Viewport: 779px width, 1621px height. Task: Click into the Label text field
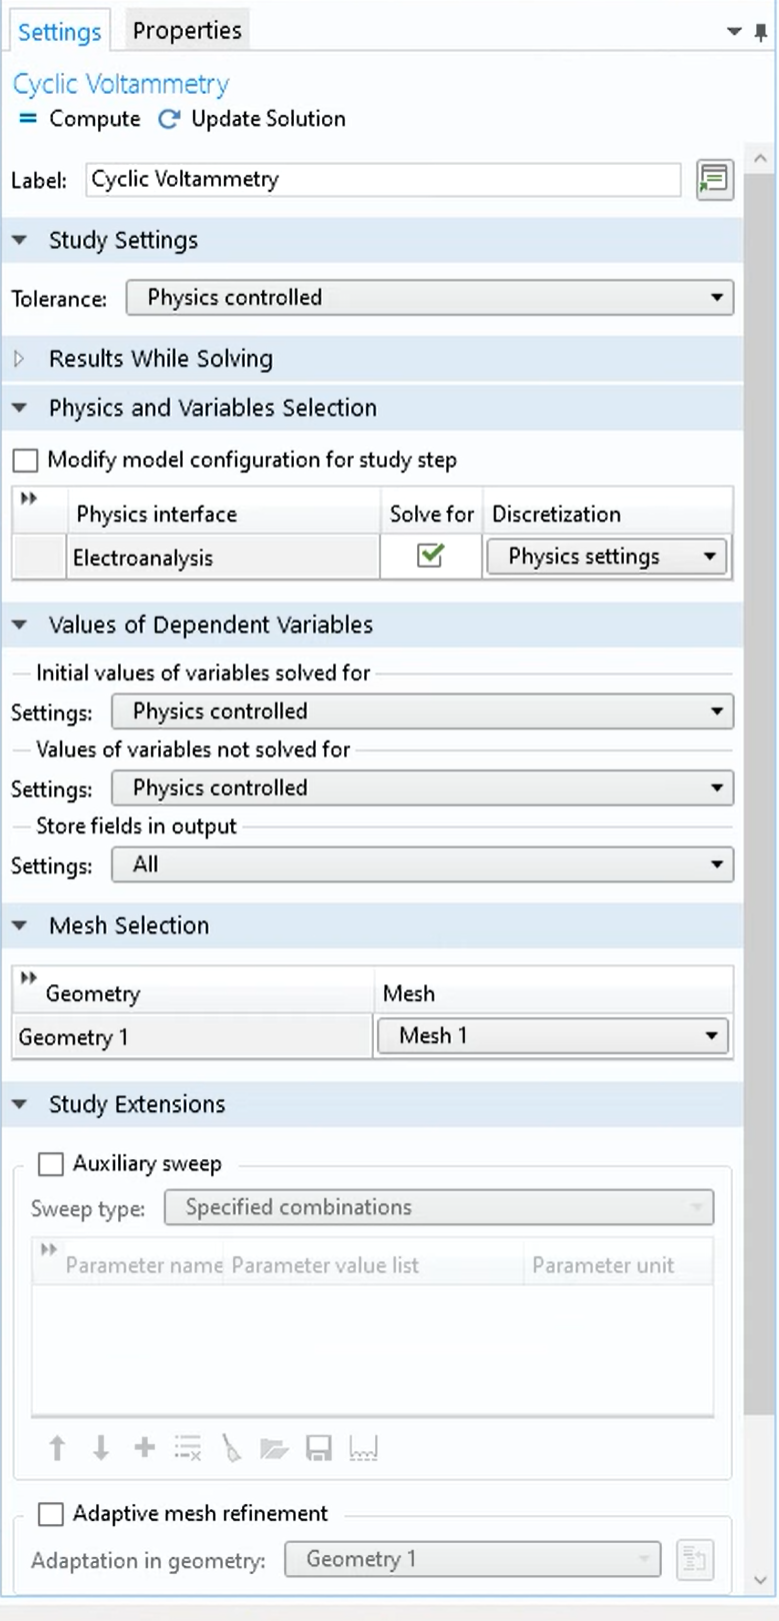pos(383,180)
